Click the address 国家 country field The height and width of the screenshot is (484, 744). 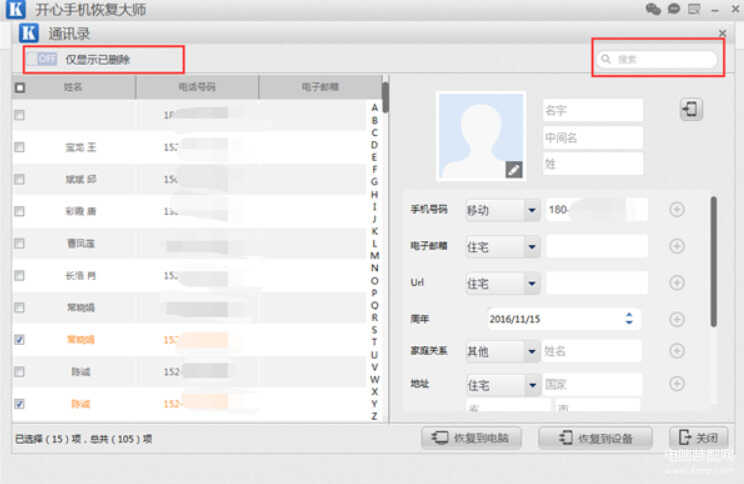coord(592,384)
